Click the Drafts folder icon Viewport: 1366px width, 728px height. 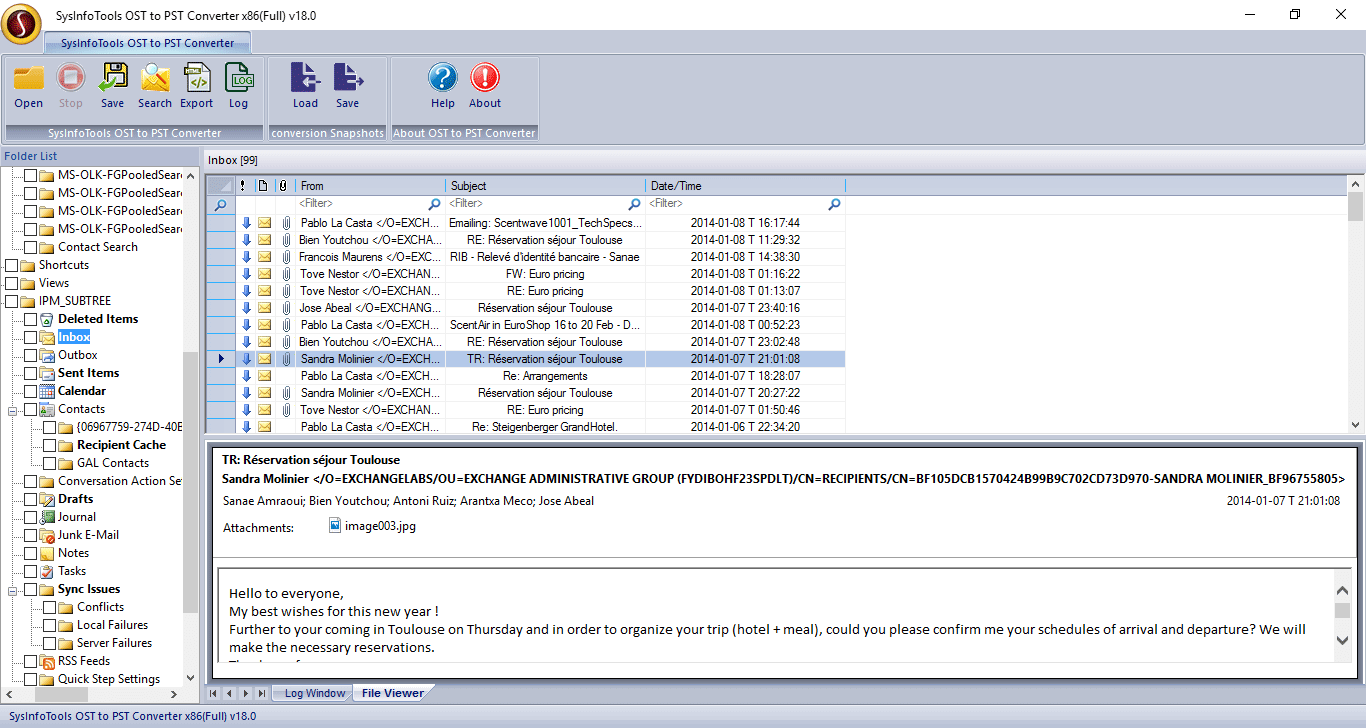tap(48, 499)
